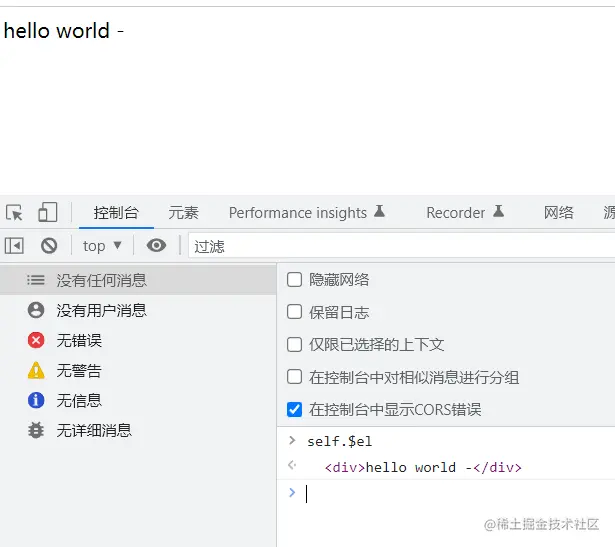This screenshot has width=615, height=547.
Task: Click the user icon beside 没有用户消息
Action: pyautogui.click(x=36, y=310)
